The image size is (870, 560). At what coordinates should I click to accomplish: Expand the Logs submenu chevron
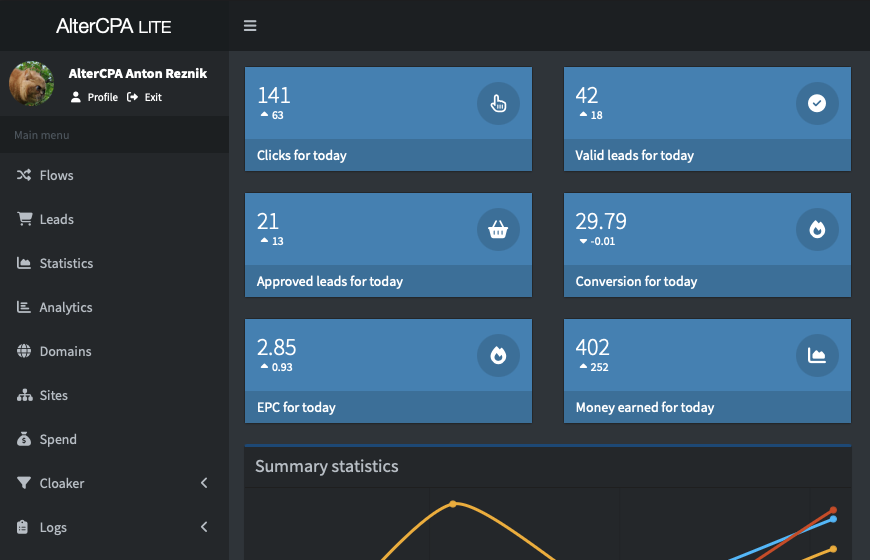click(204, 527)
